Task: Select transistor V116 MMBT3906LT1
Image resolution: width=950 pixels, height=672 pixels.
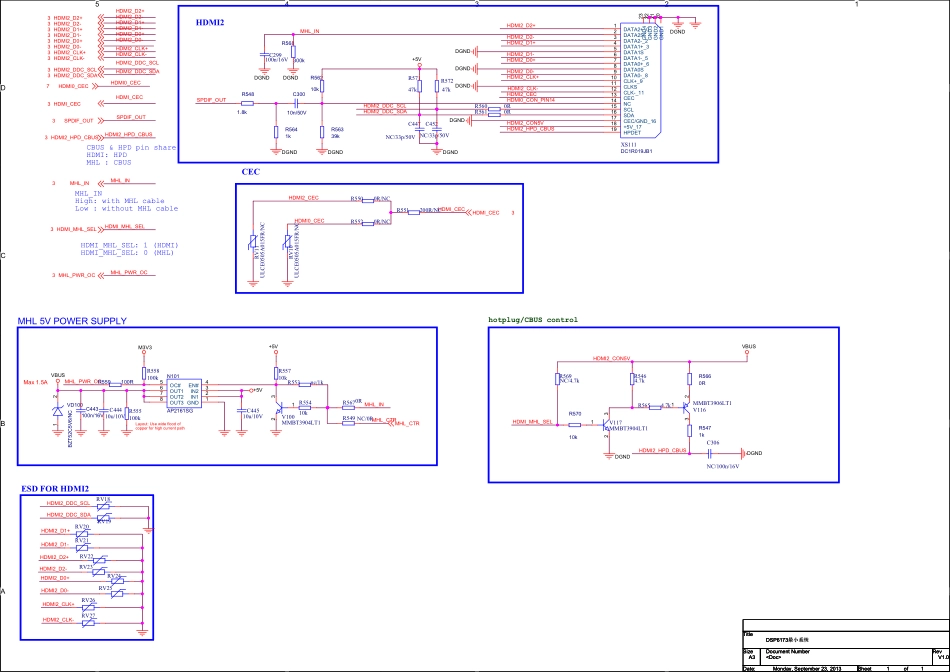Action: 688,406
